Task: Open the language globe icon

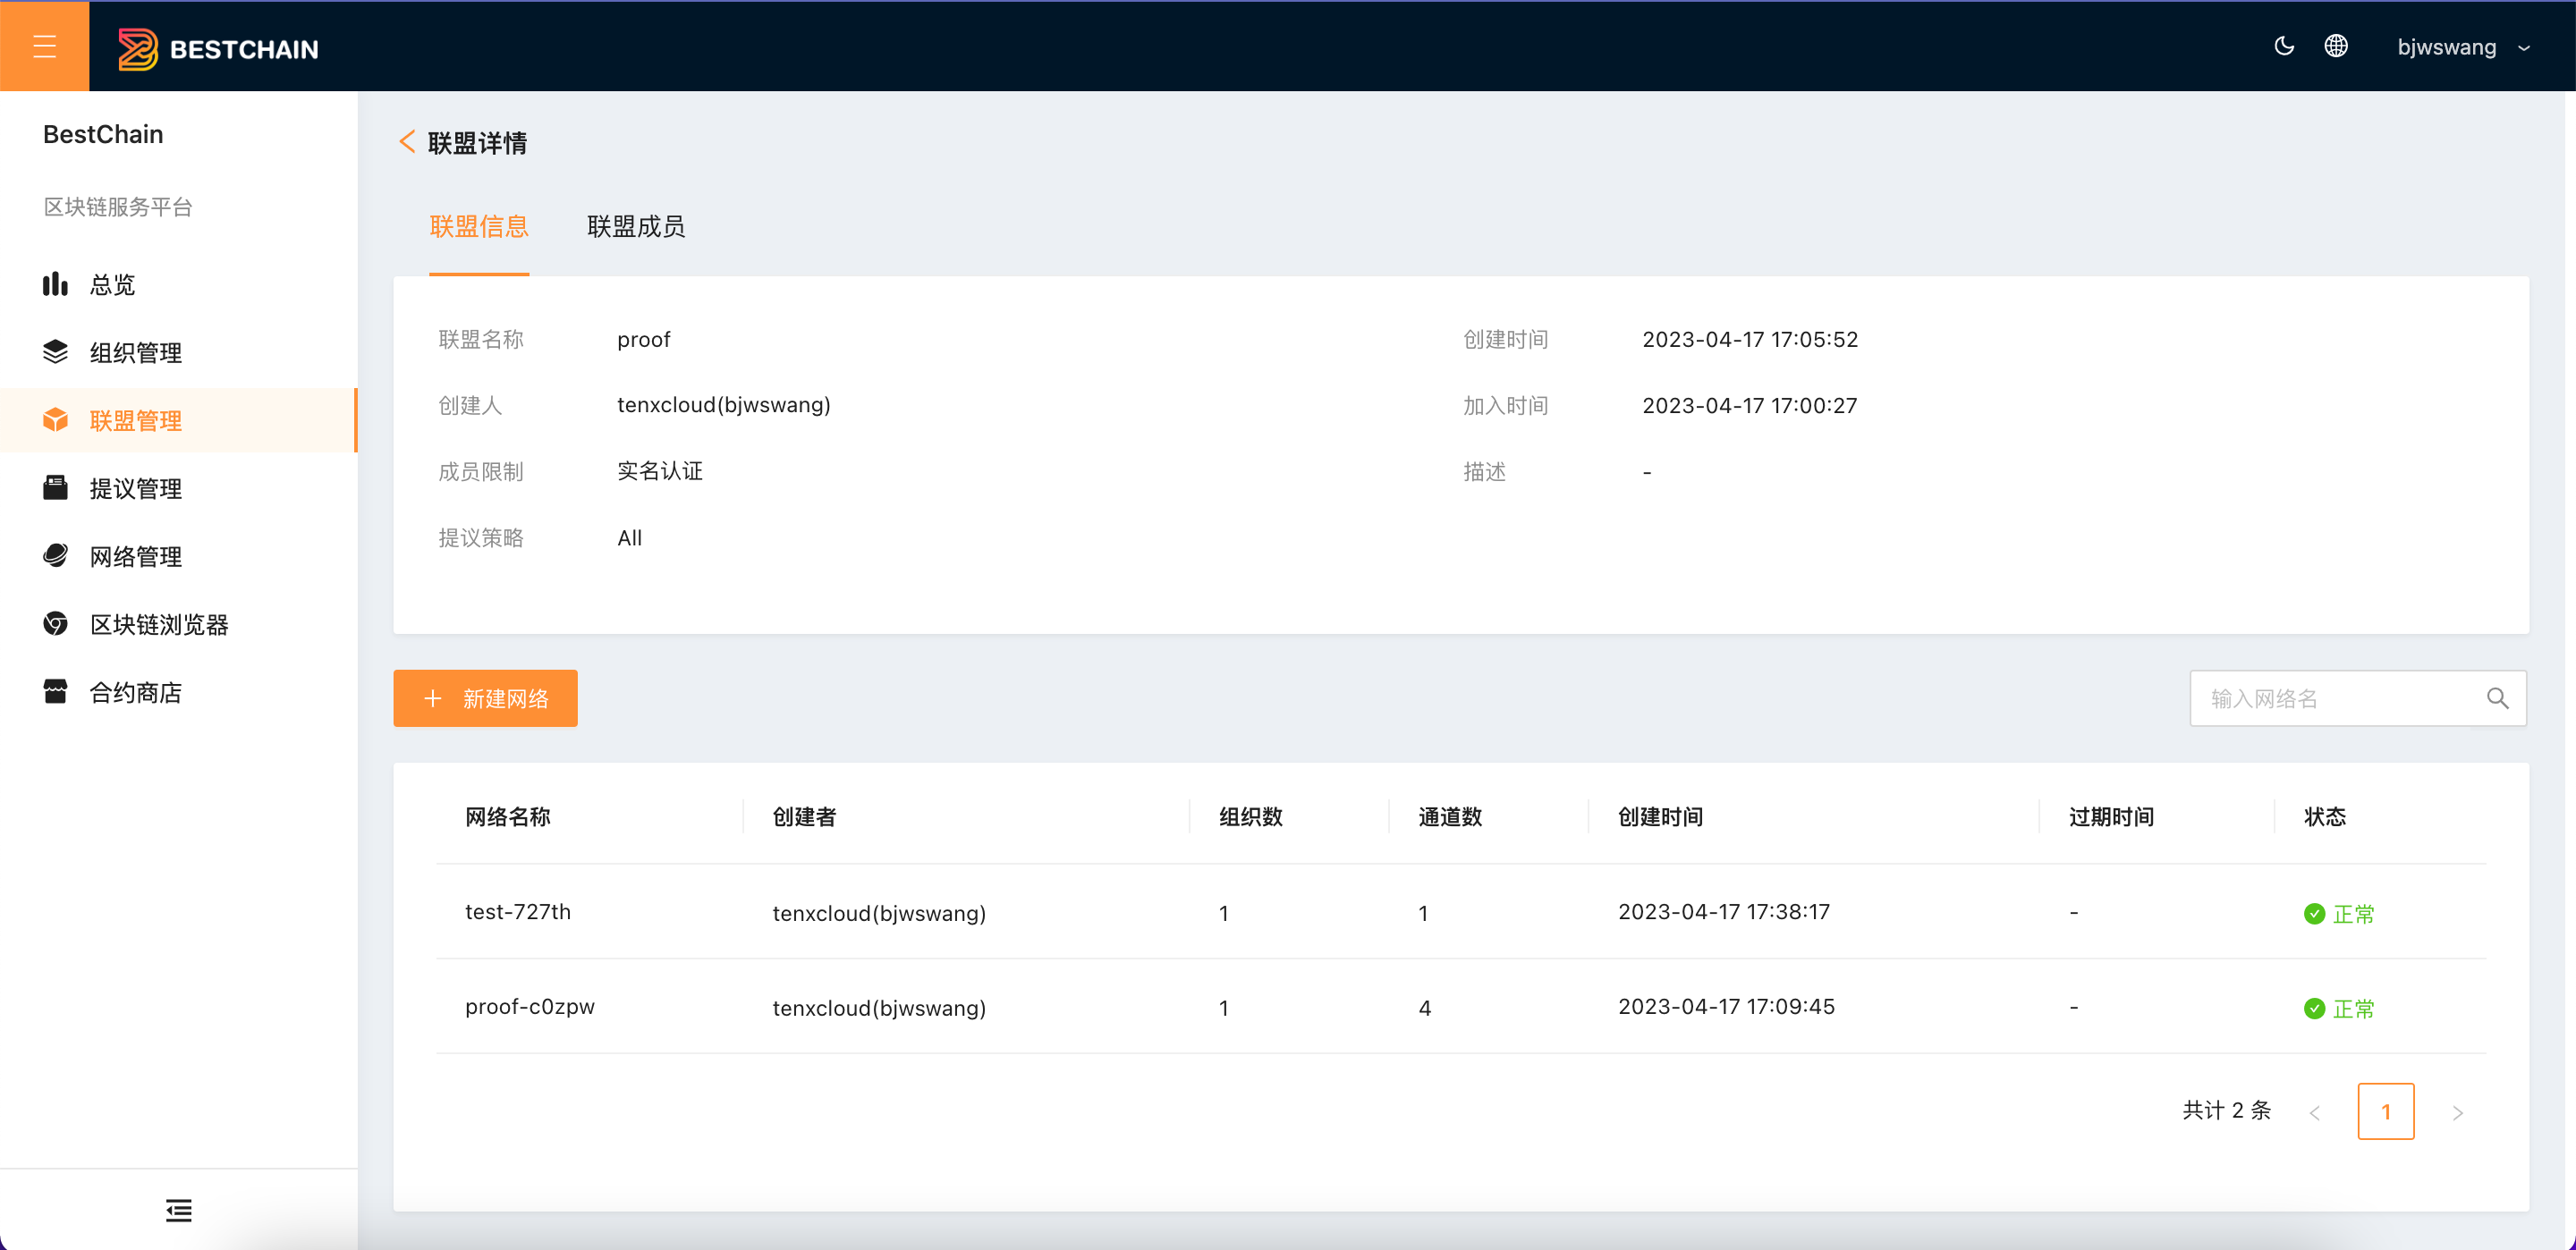Action: (x=2336, y=46)
